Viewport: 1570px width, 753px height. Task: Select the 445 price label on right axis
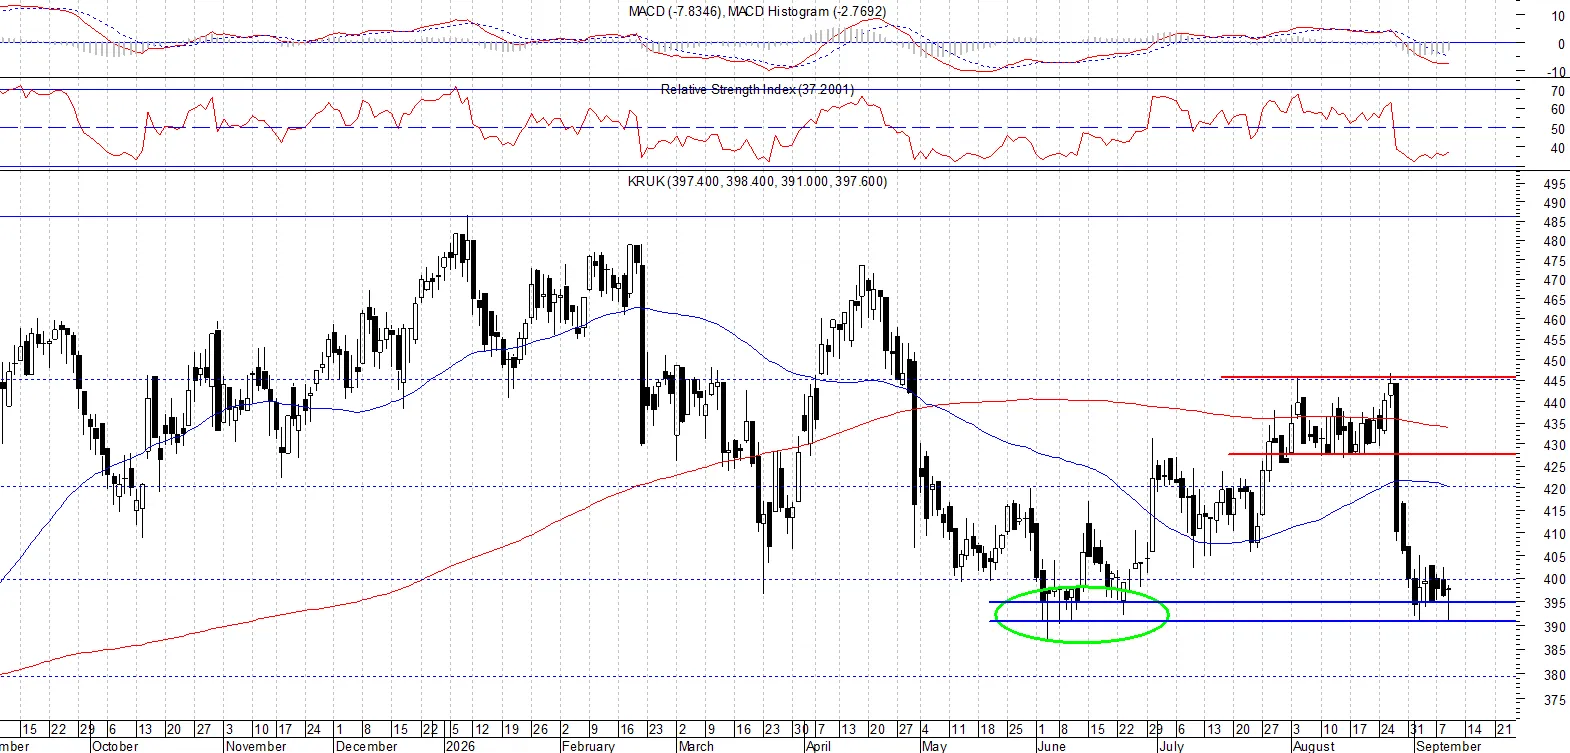point(1555,382)
